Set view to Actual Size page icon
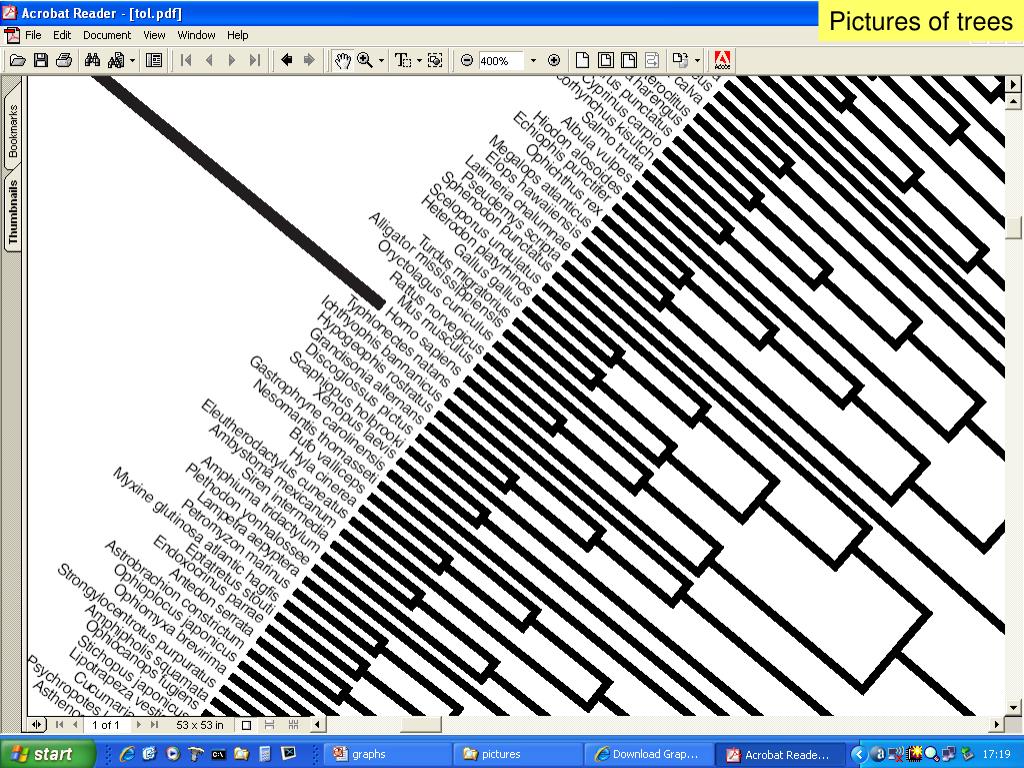1024x768 pixels. (x=582, y=61)
